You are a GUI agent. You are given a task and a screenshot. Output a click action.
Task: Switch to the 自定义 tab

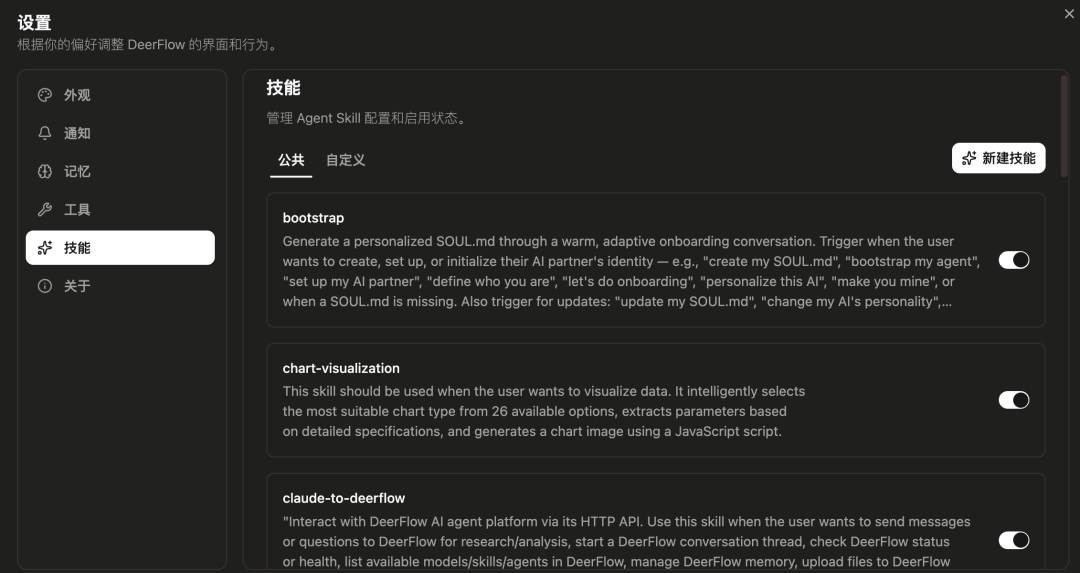click(x=345, y=160)
